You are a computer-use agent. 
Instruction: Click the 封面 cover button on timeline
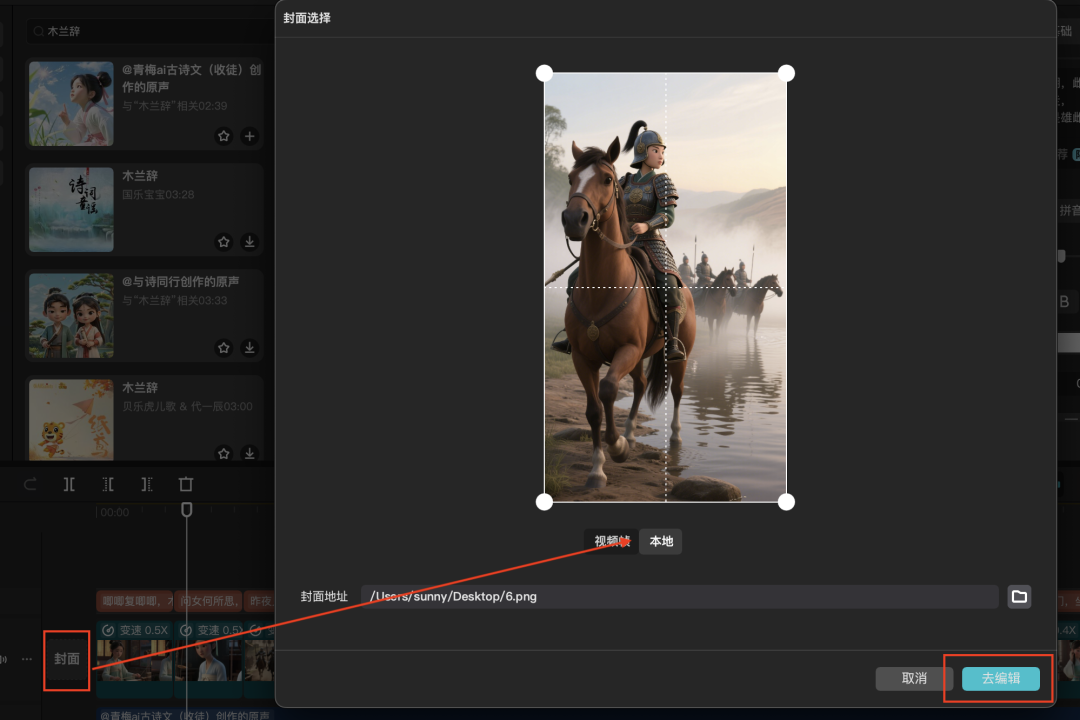(67, 659)
